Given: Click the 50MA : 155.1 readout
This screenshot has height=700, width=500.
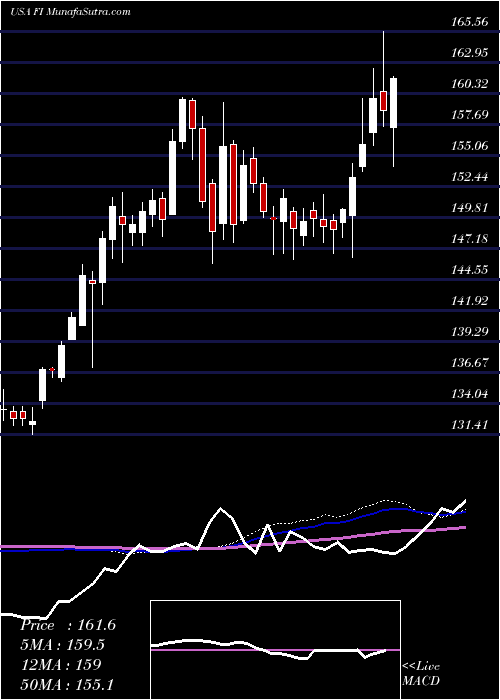Looking at the screenshot, I should tap(65, 683).
